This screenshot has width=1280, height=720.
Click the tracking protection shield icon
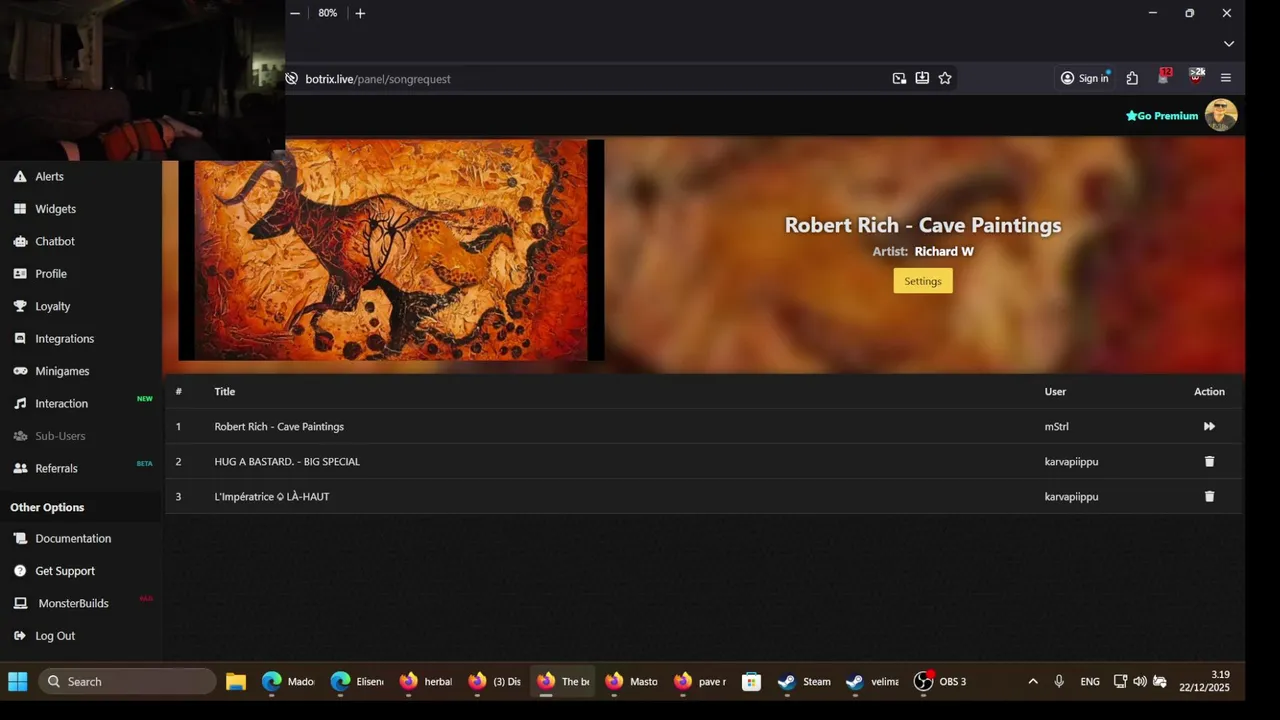tap(292, 79)
